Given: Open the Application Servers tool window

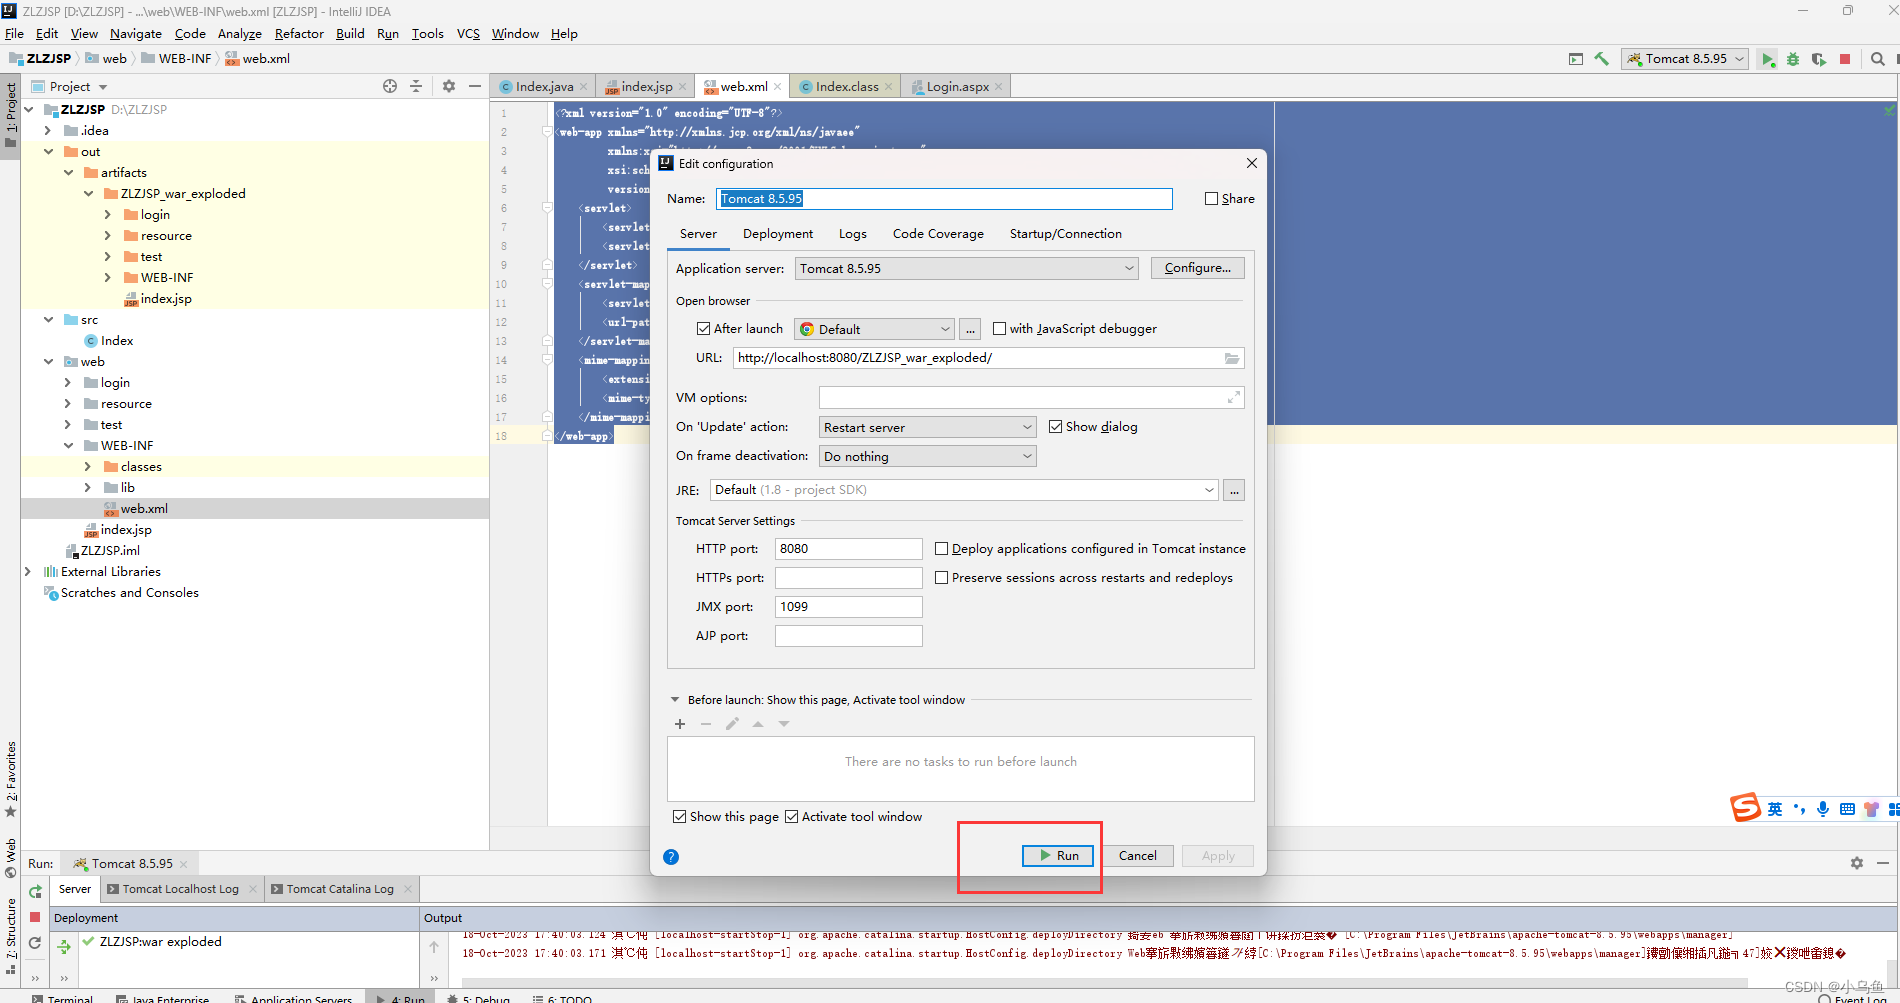Looking at the screenshot, I should coord(294,998).
